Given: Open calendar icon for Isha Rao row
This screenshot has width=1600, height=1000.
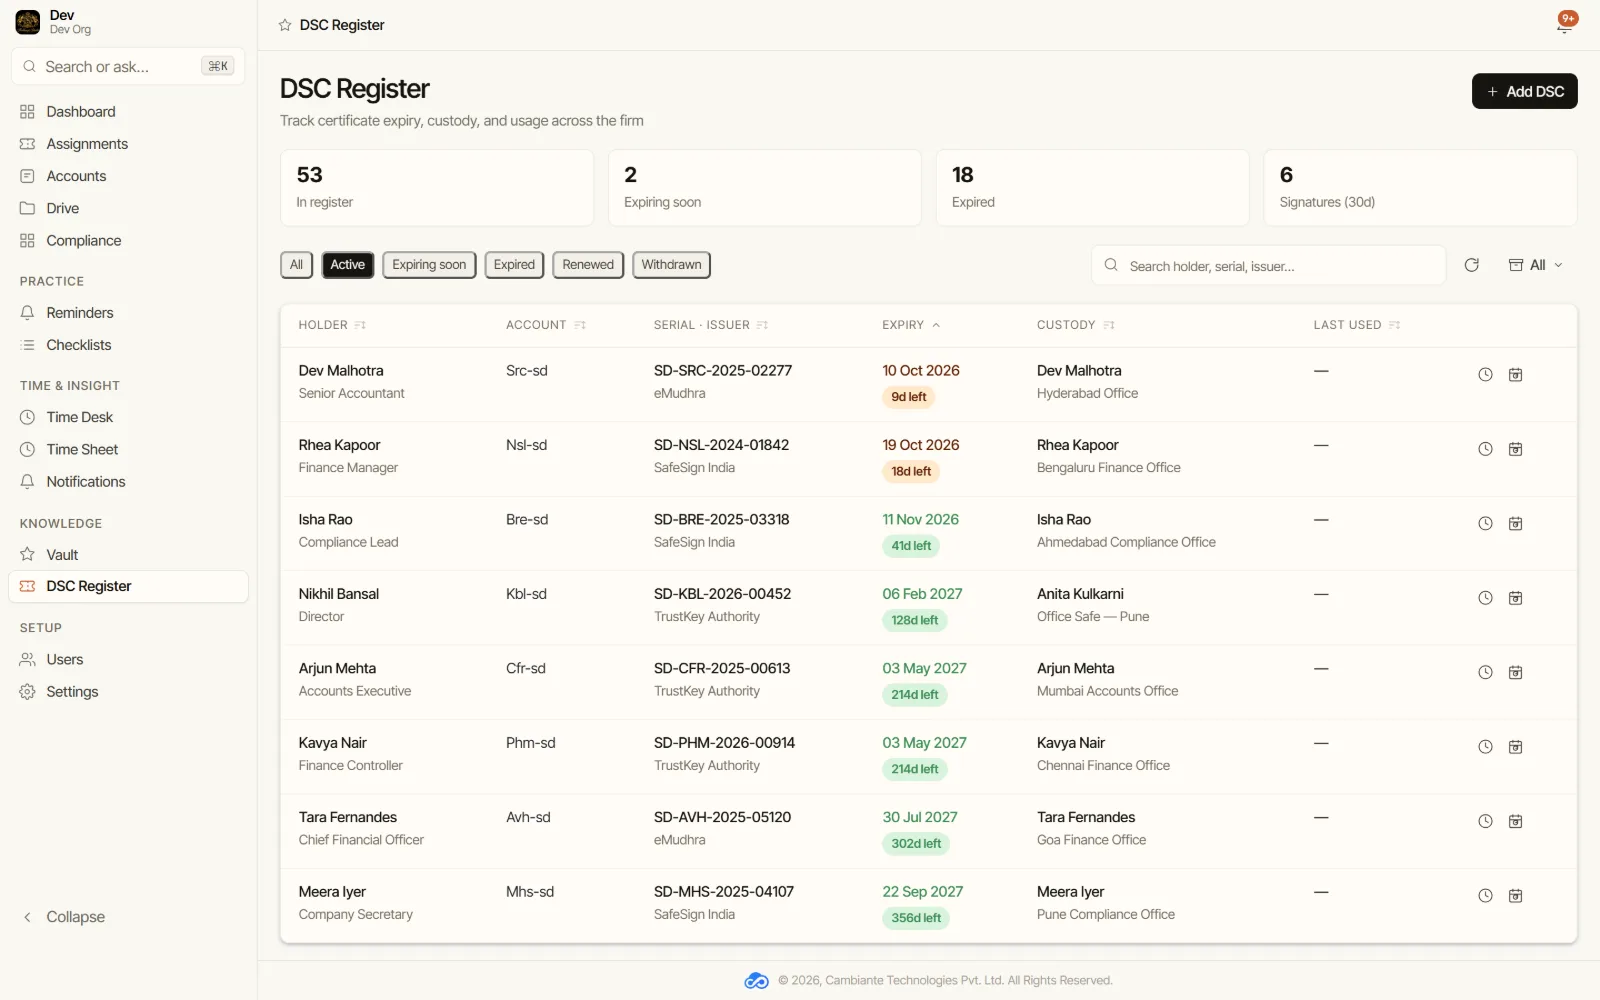Looking at the screenshot, I should tap(1515, 524).
